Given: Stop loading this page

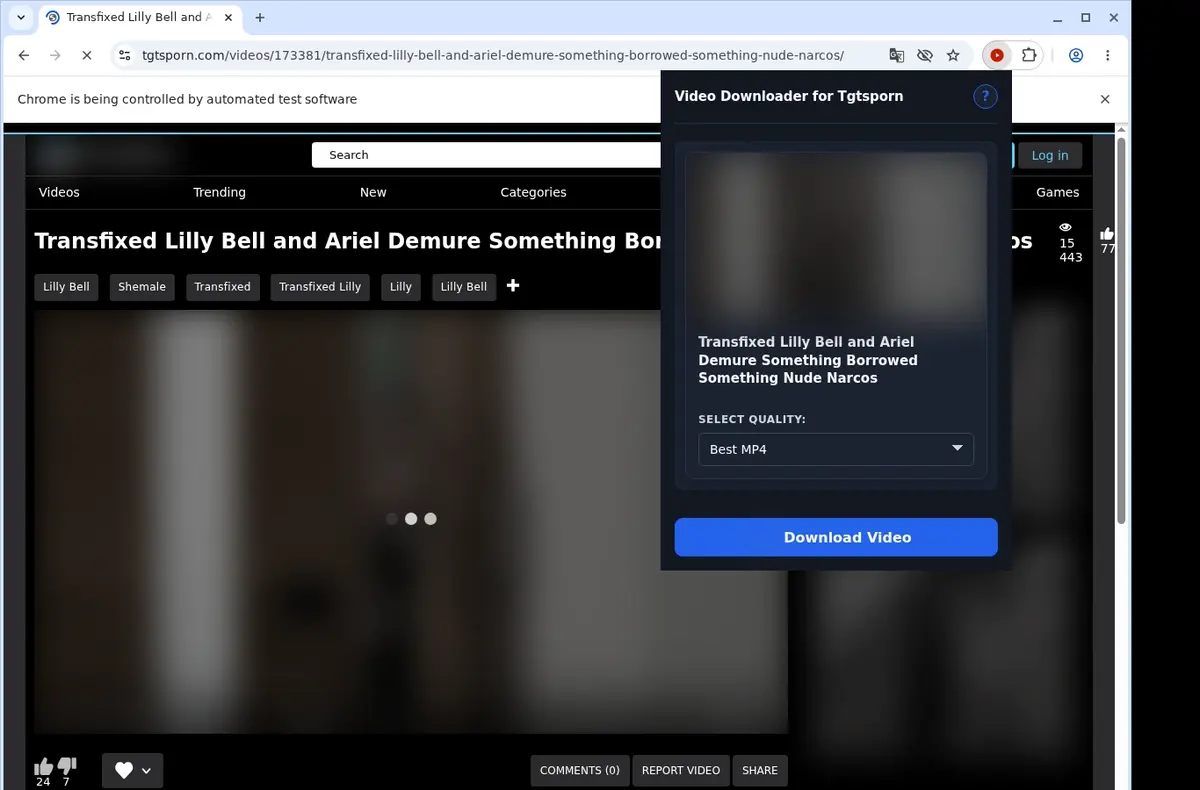Looking at the screenshot, I should [86, 56].
